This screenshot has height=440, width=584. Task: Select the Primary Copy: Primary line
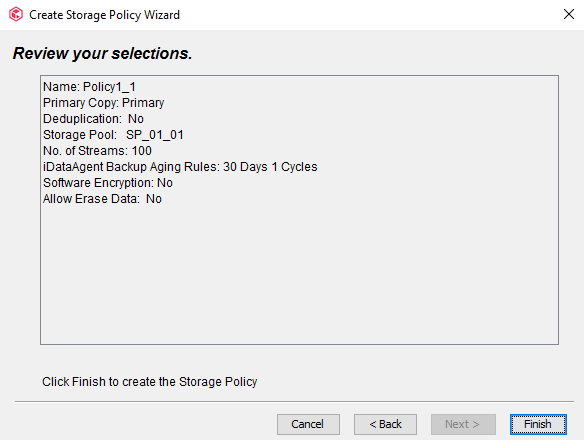pos(104,103)
